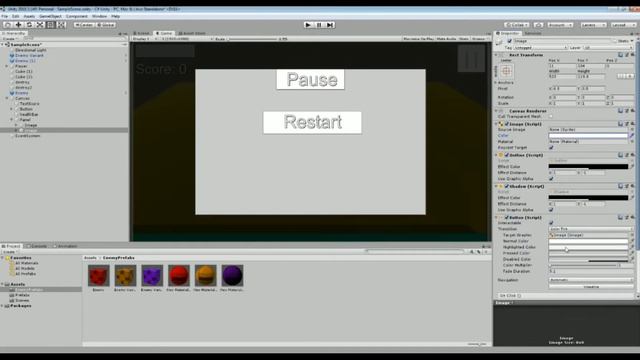
Task: Open Canvas Renderer gear settings icon
Action: pos(632,111)
